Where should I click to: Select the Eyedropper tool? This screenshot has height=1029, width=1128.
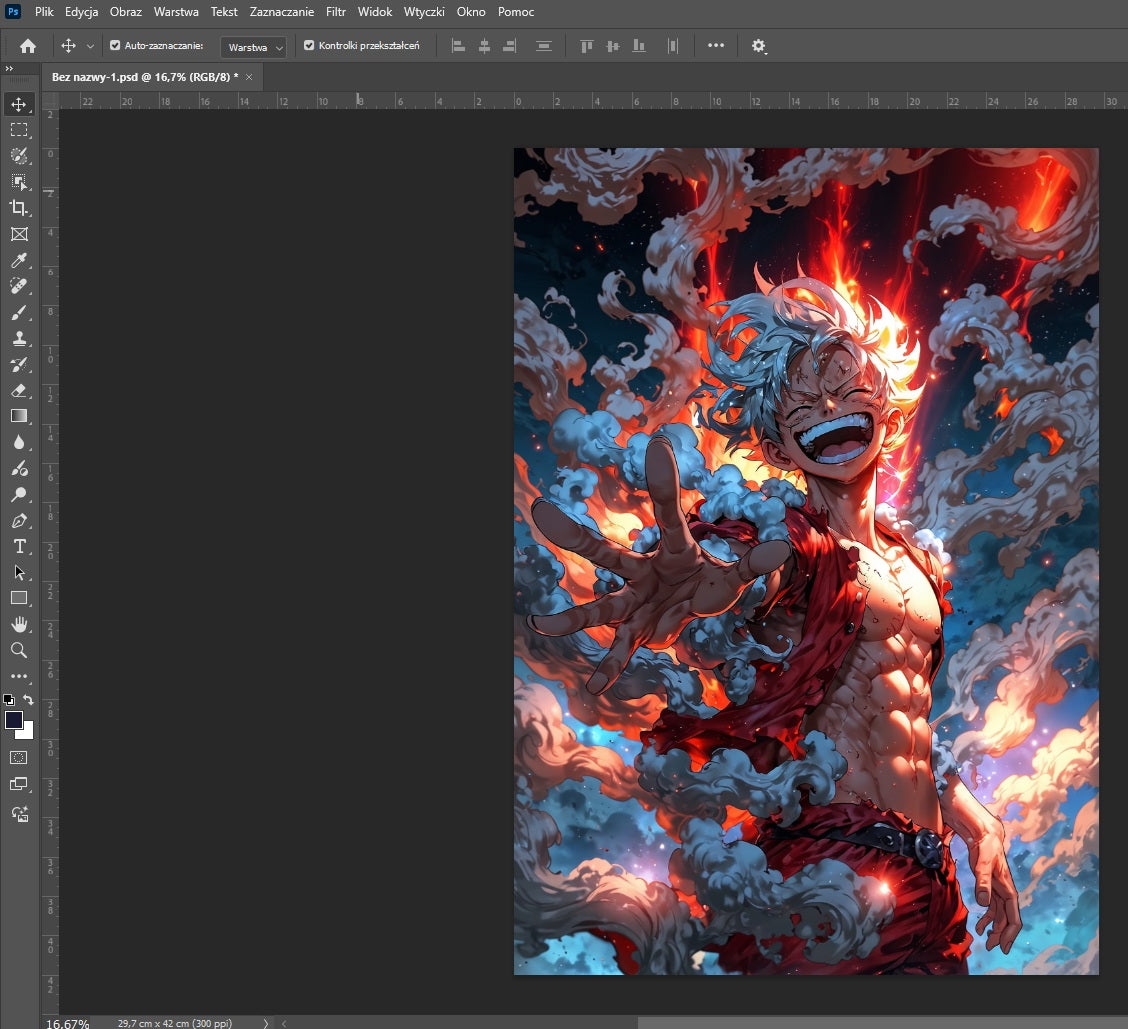pos(19,261)
